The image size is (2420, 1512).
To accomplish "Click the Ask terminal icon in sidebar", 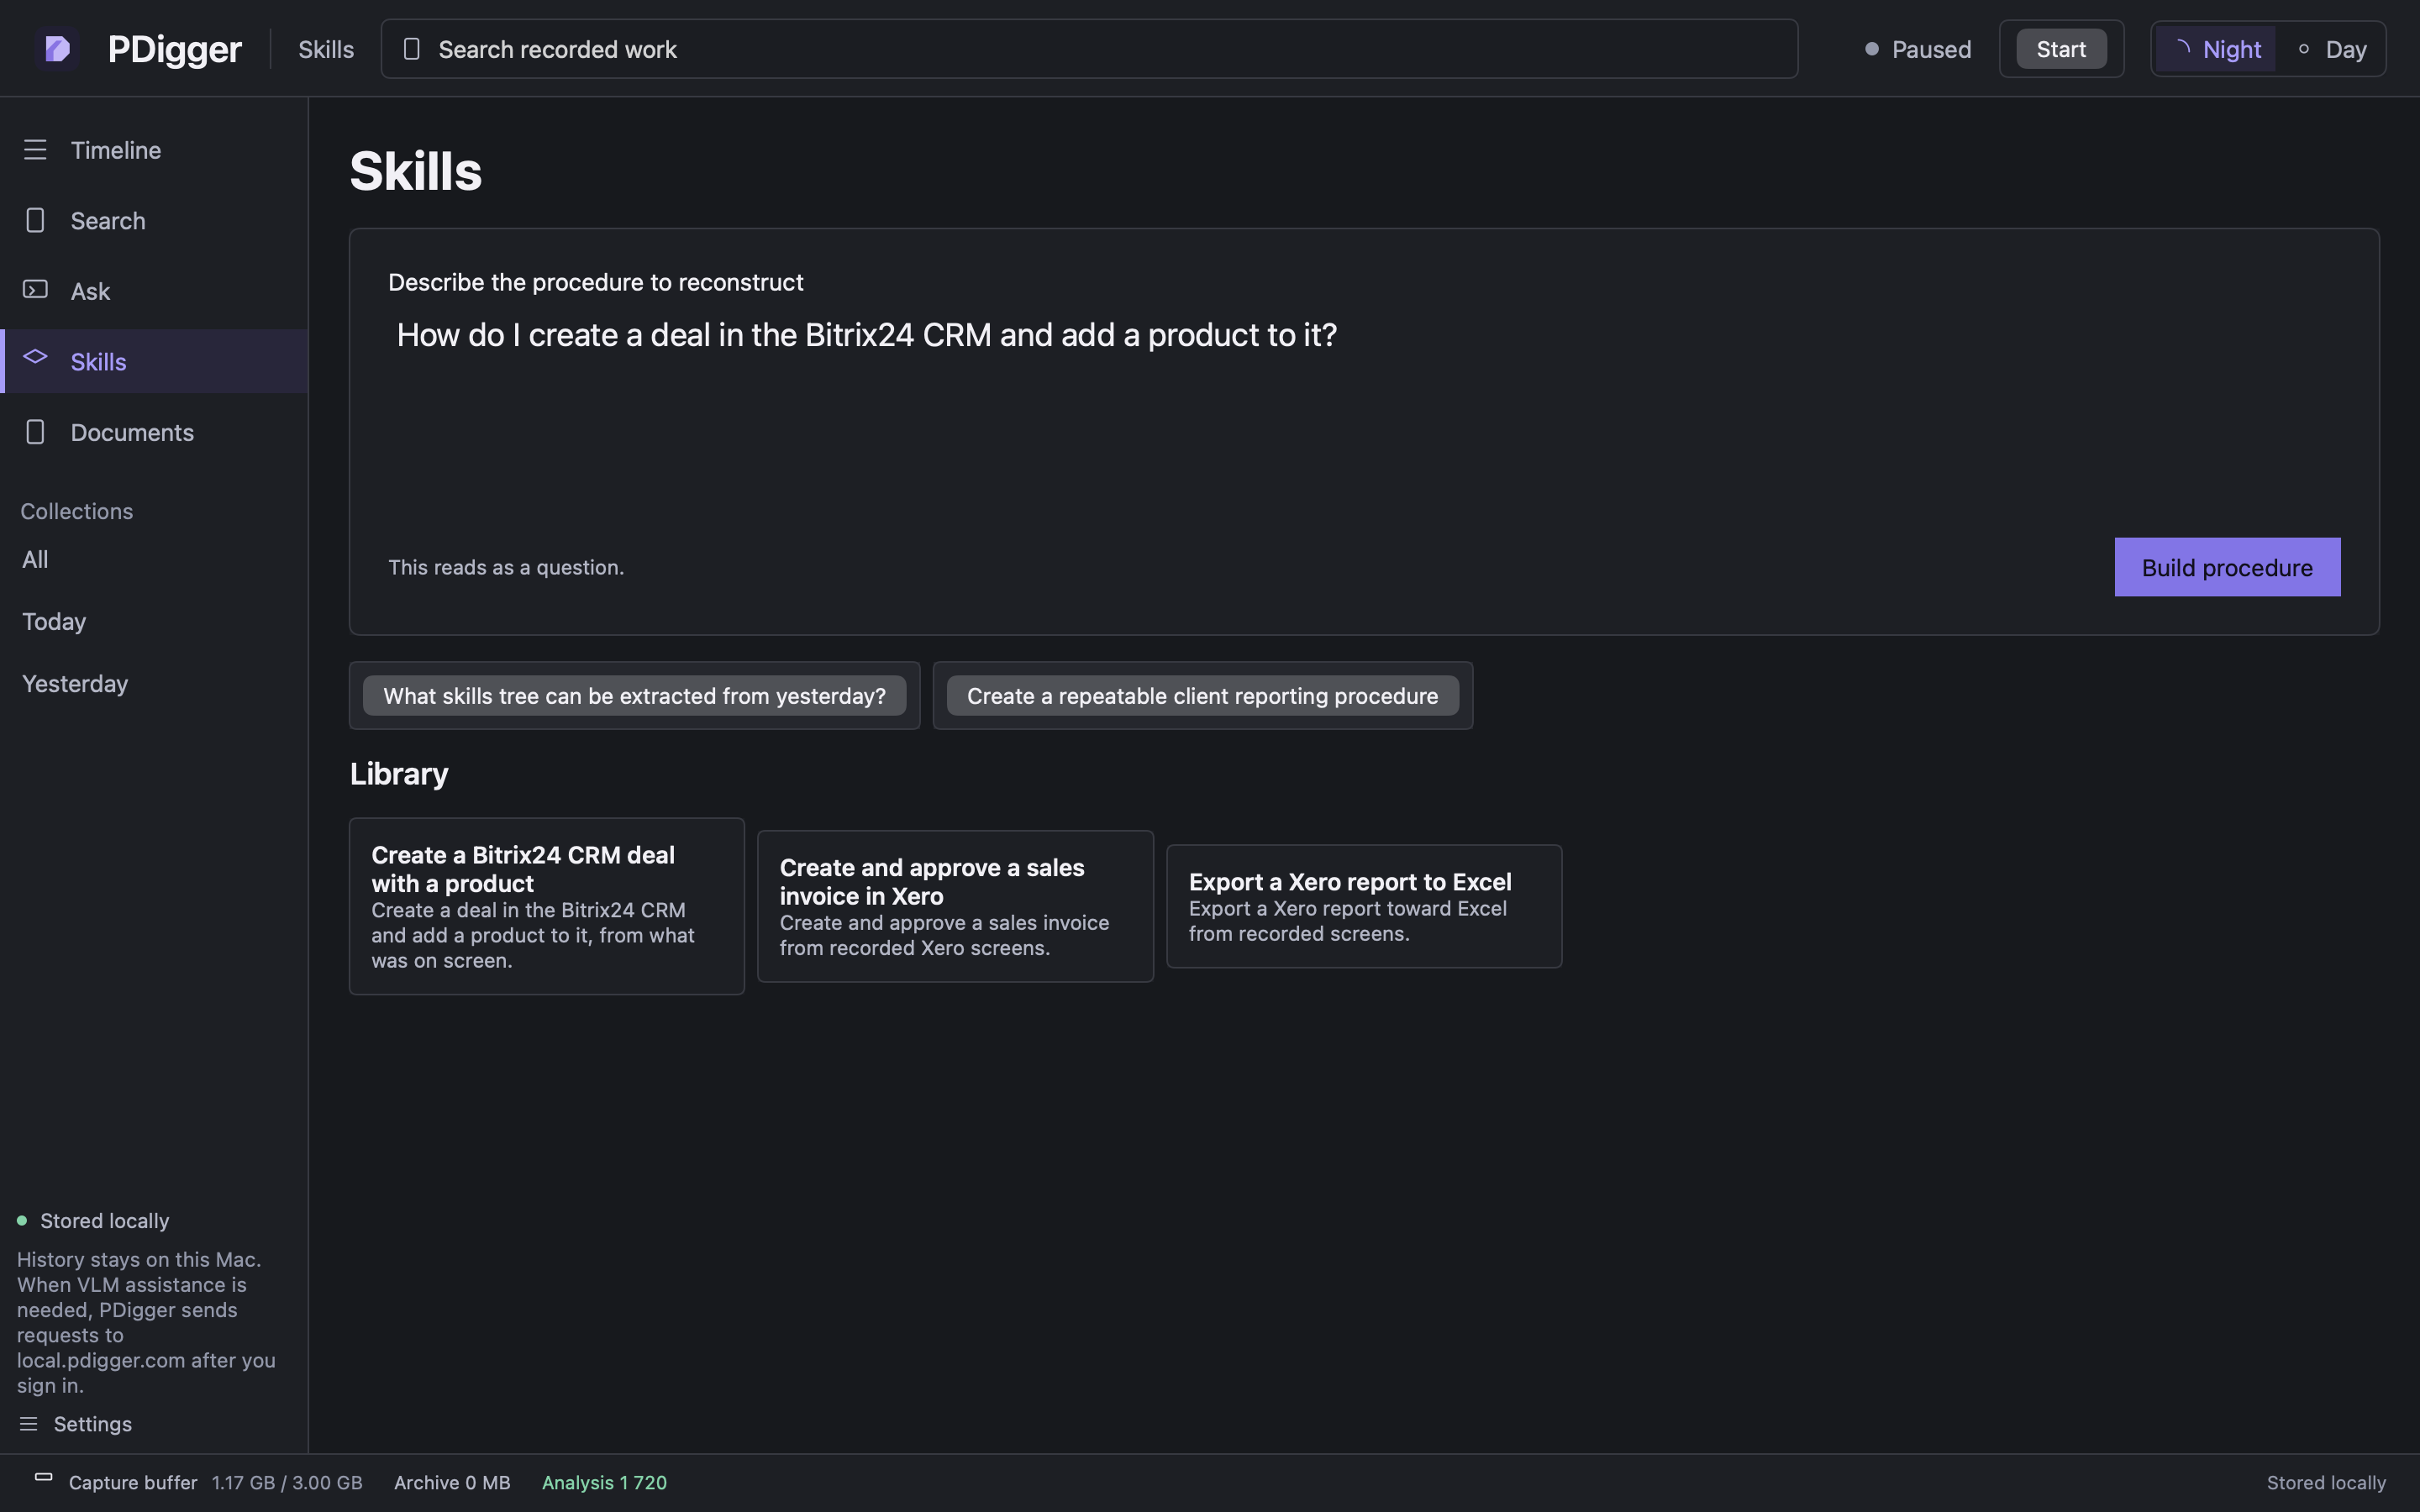I will [x=35, y=290].
